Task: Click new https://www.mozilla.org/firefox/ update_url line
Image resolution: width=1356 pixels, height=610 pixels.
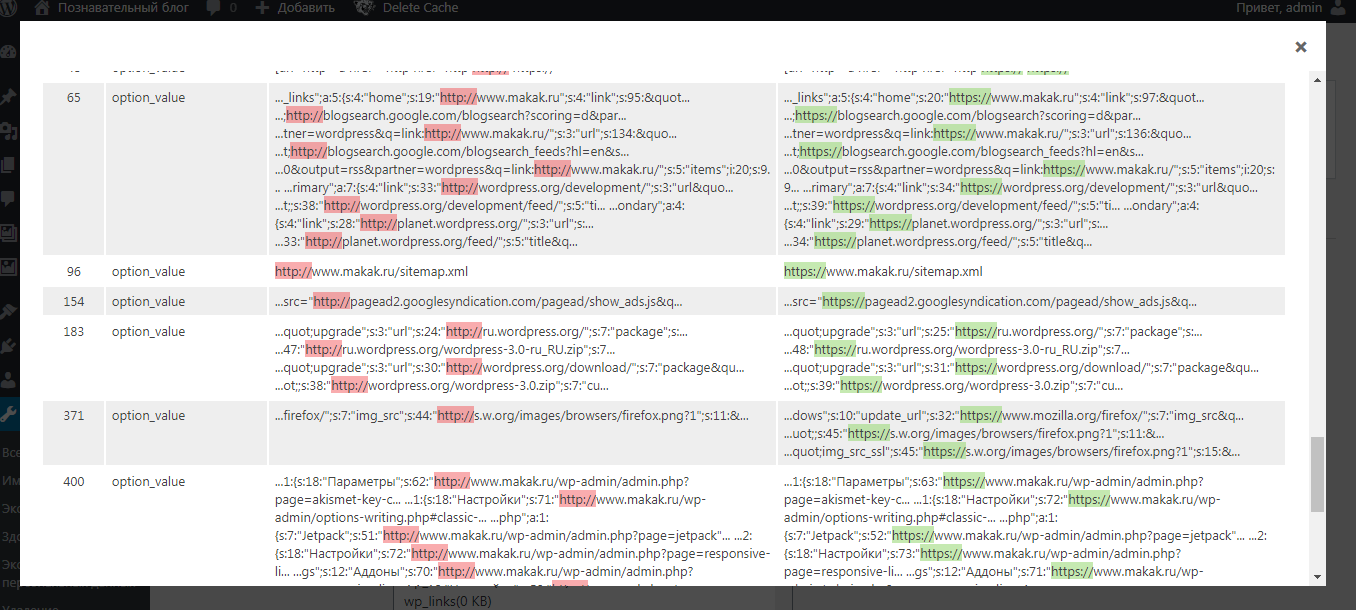Action: point(1015,415)
